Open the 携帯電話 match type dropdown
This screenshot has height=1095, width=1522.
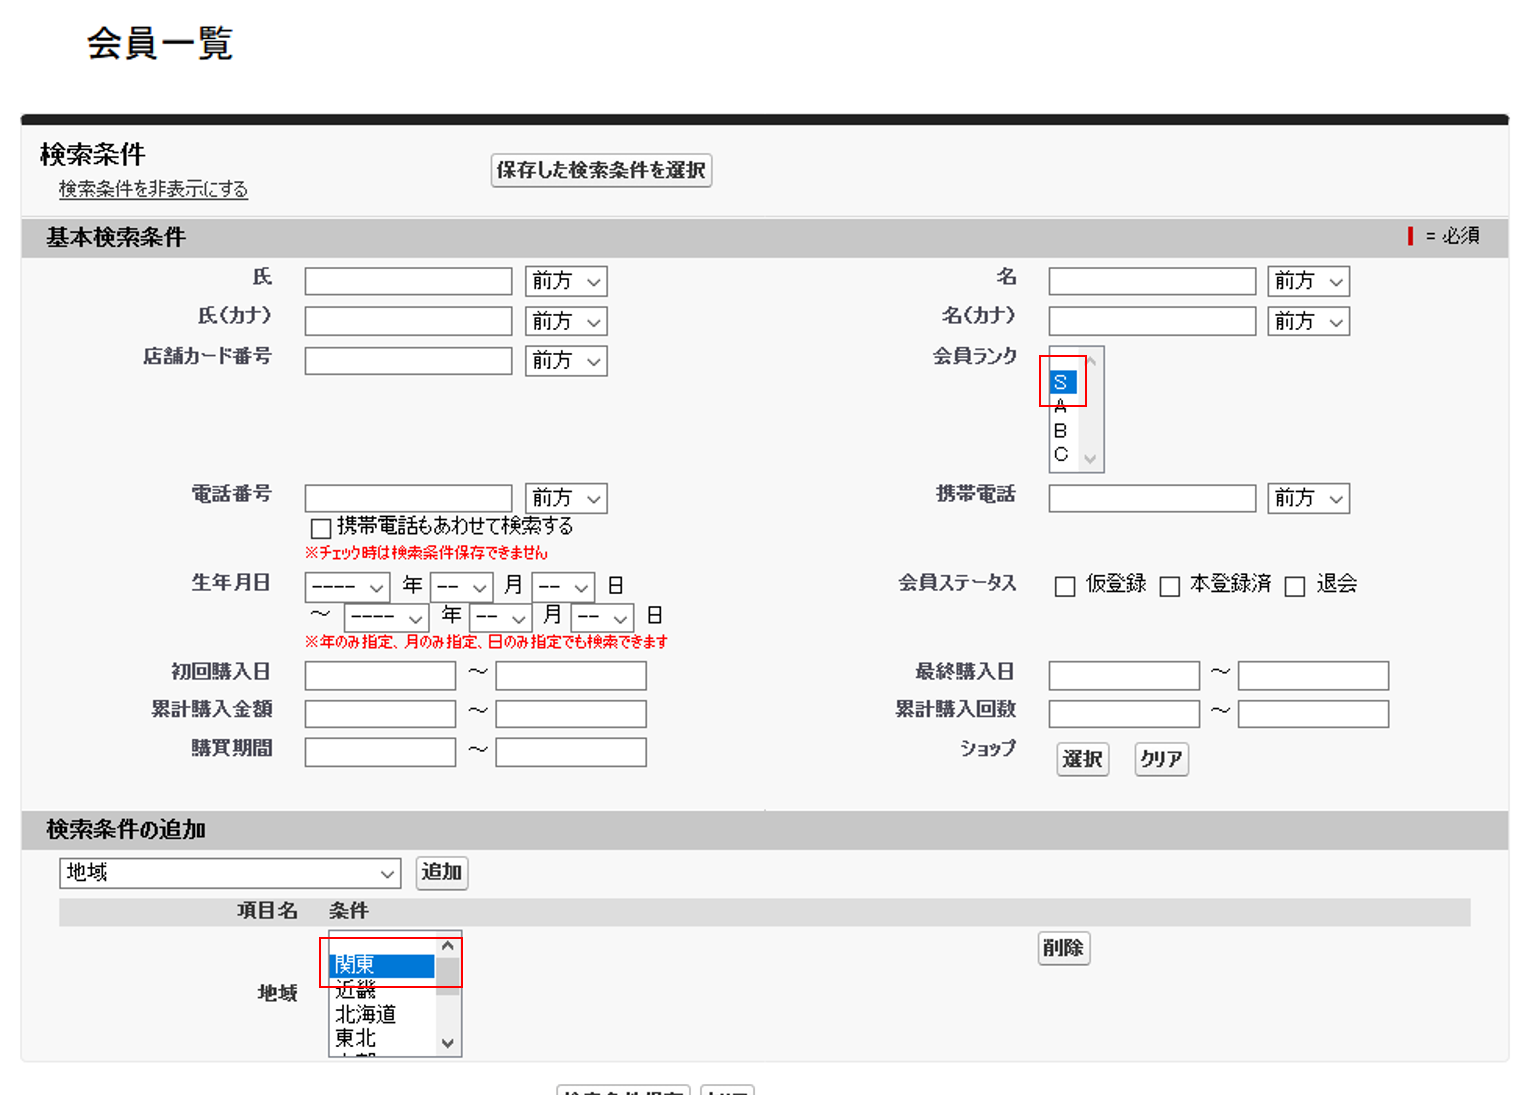coord(1308,498)
